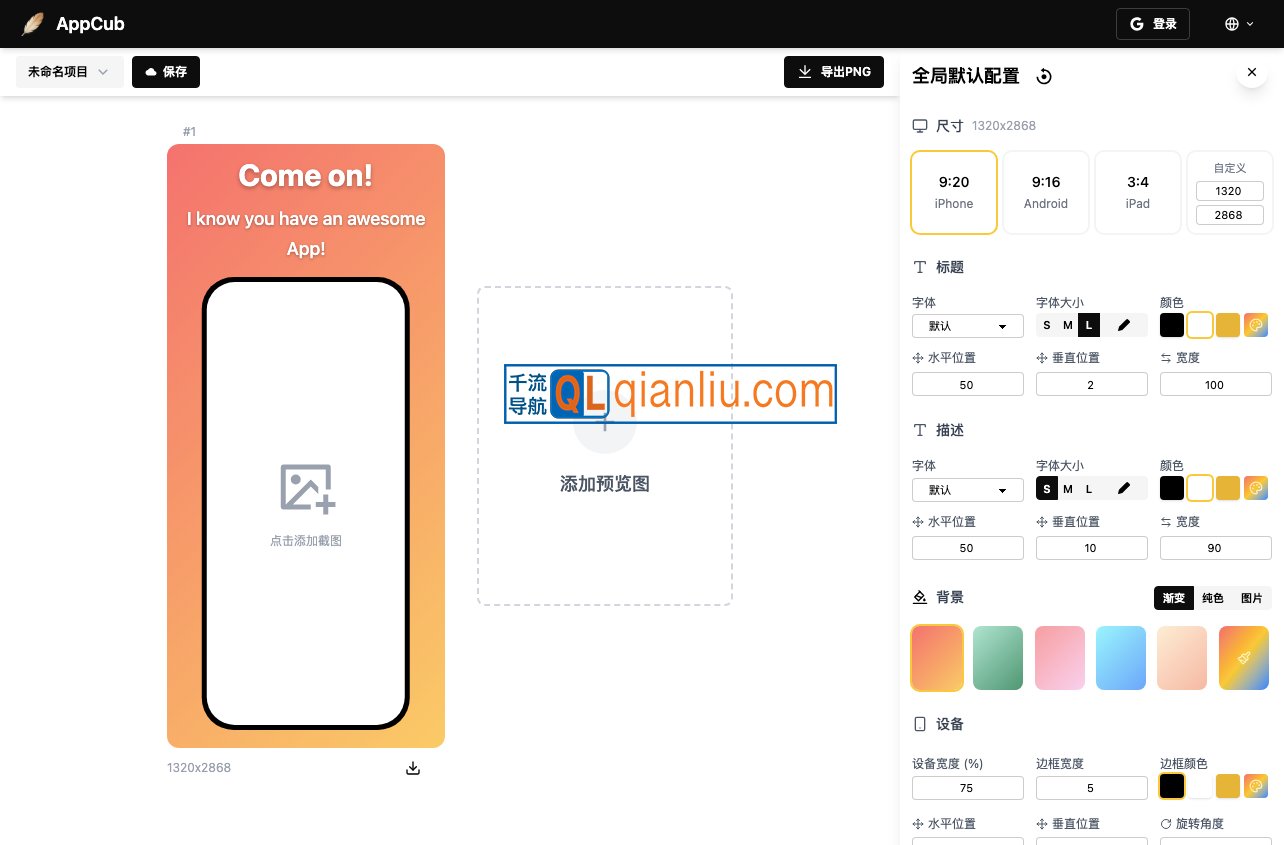Open the rainbow palette picker for title color

(1255, 325)
